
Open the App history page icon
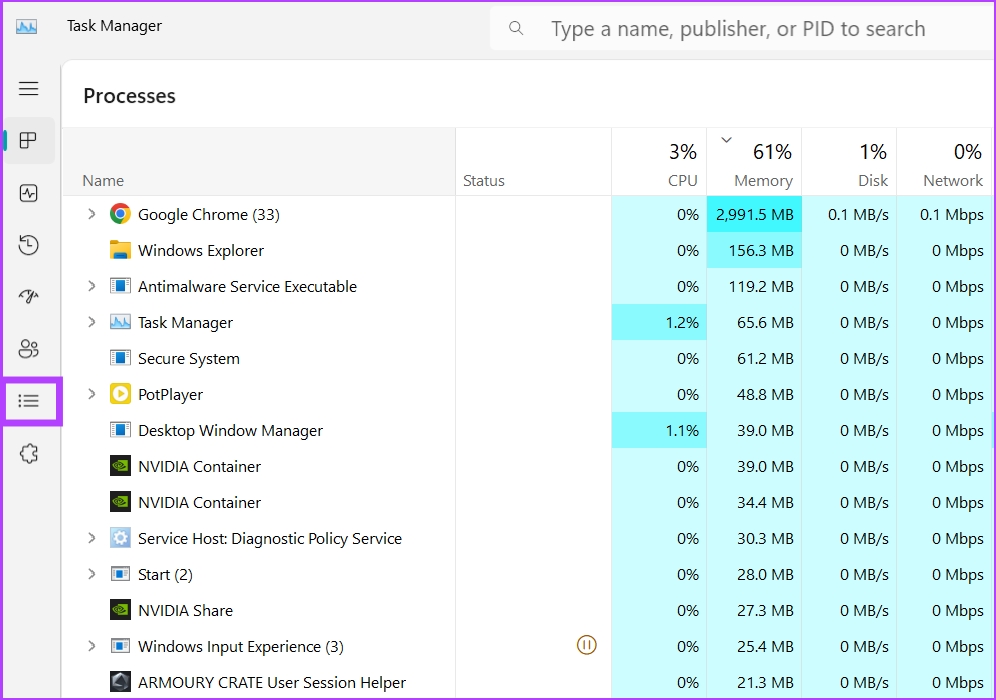(x=29, y=244)
